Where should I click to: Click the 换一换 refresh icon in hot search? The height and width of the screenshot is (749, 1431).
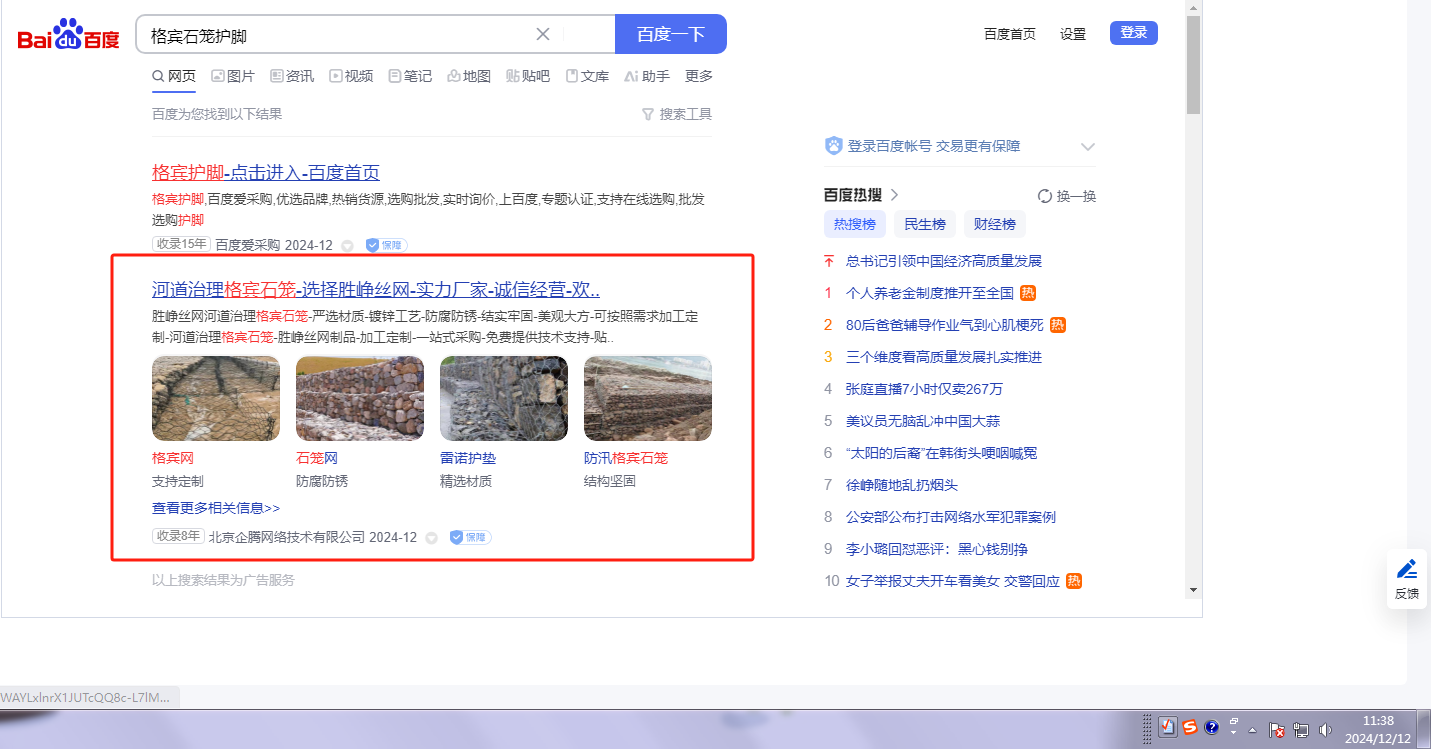point(1045,196)
